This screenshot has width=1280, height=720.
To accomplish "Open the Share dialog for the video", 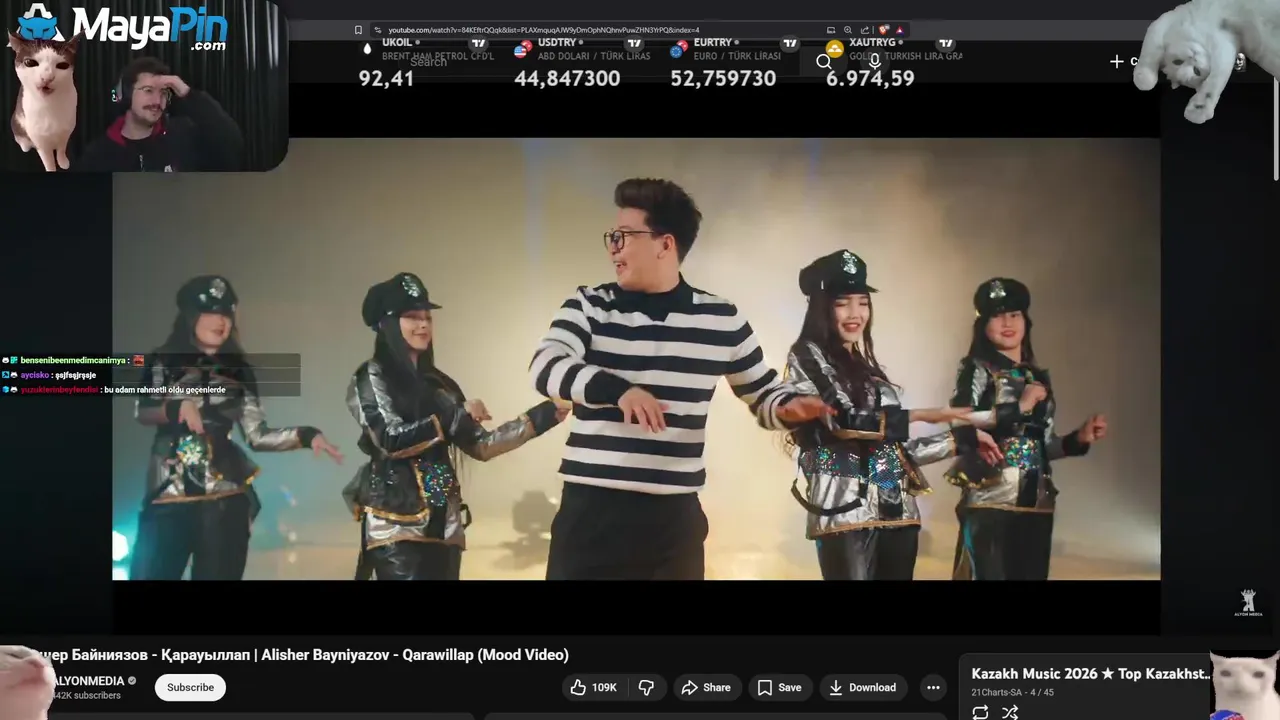I will 706,687.
